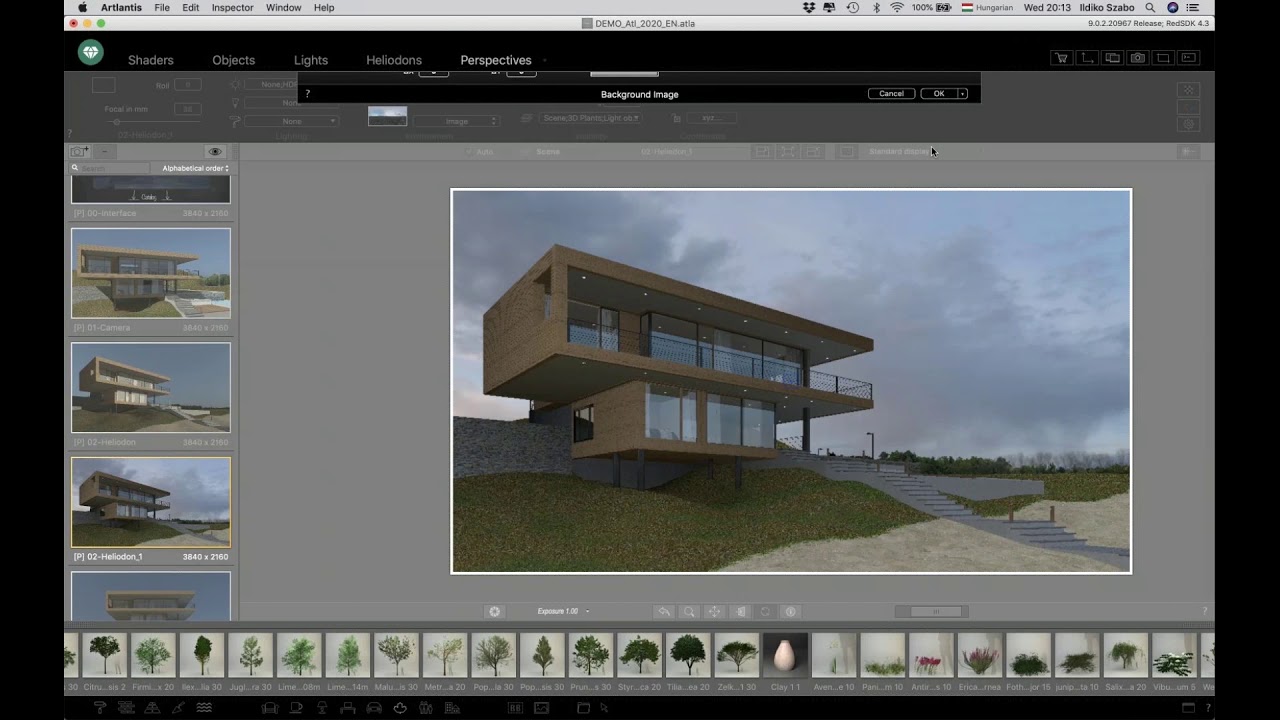Open the Media Store cart icon

tap(1062, 58)
